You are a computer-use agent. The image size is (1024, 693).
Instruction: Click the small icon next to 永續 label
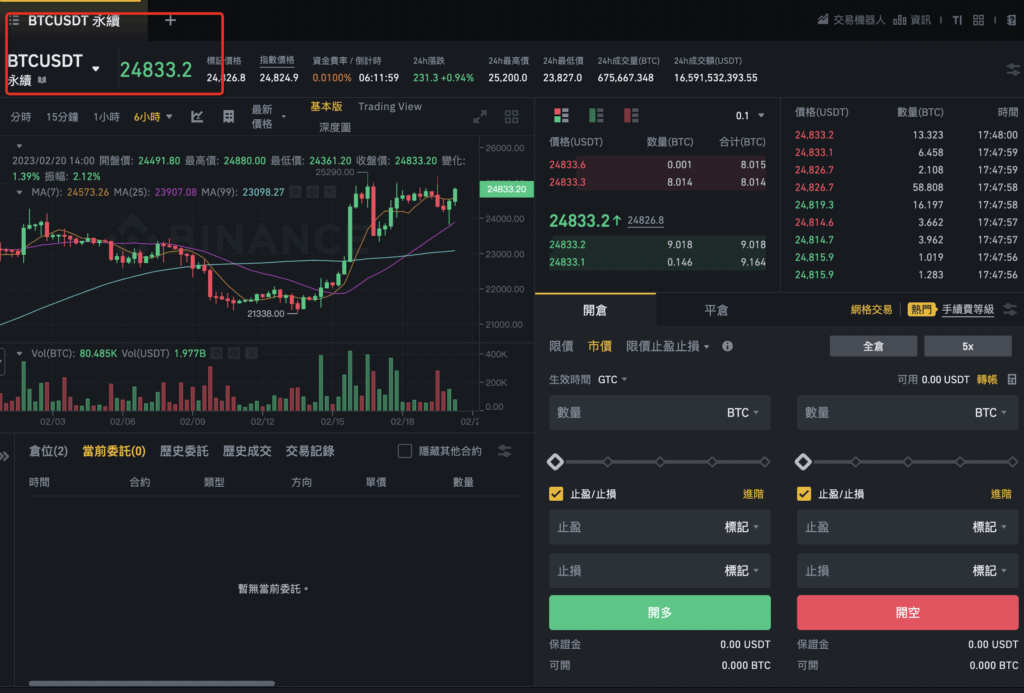pos(42,80)
